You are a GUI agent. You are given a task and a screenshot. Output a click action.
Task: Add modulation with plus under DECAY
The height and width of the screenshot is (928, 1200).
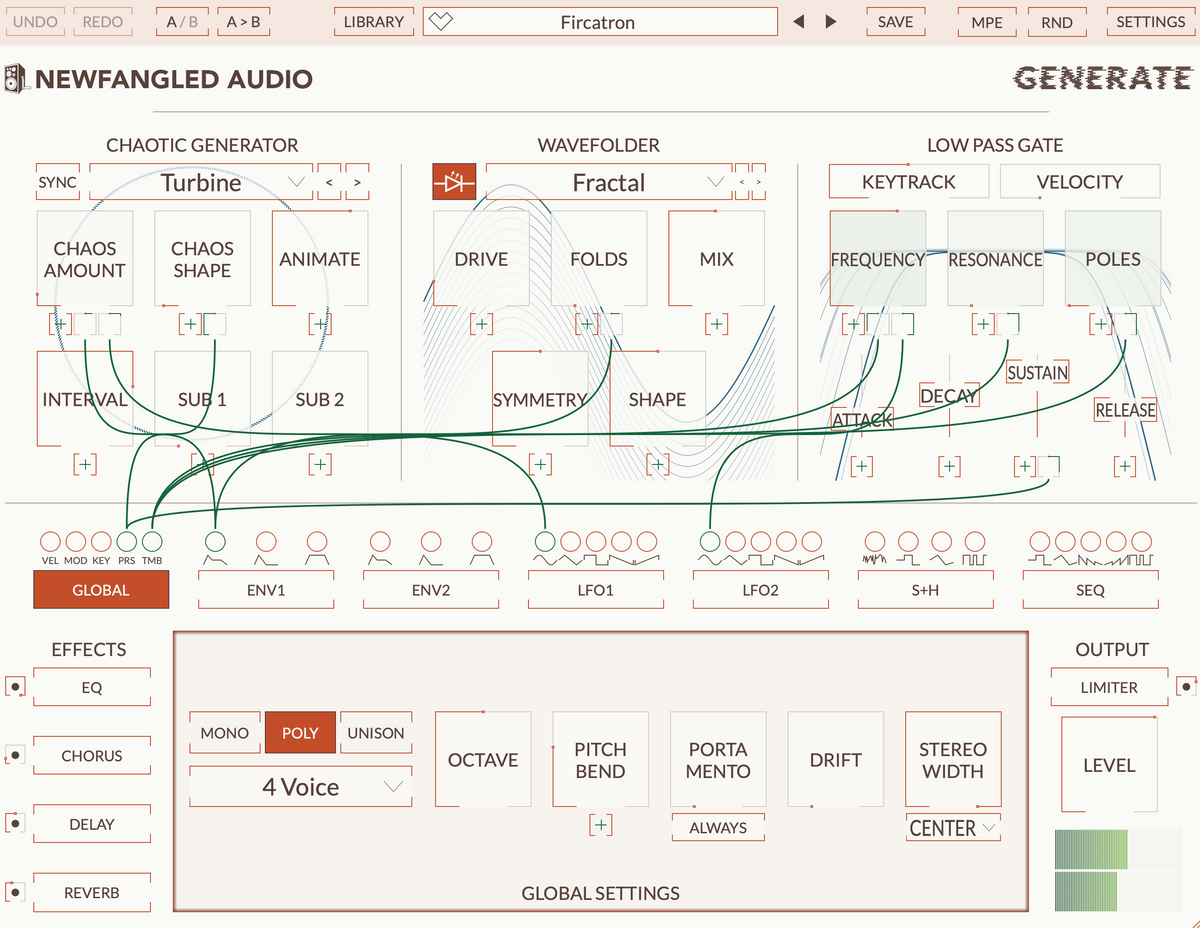[x=949, y=466]
